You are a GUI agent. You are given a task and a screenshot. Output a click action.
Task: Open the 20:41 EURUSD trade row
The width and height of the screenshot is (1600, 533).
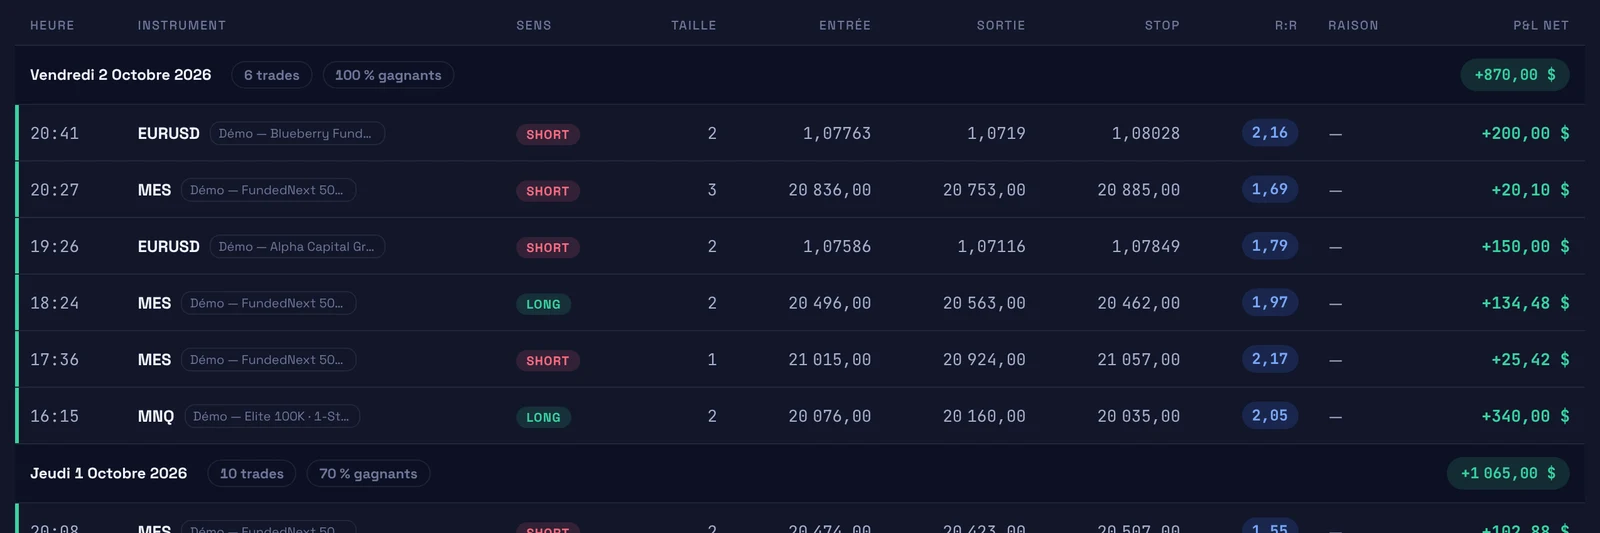pyautogui.click(x=800, y=133)
